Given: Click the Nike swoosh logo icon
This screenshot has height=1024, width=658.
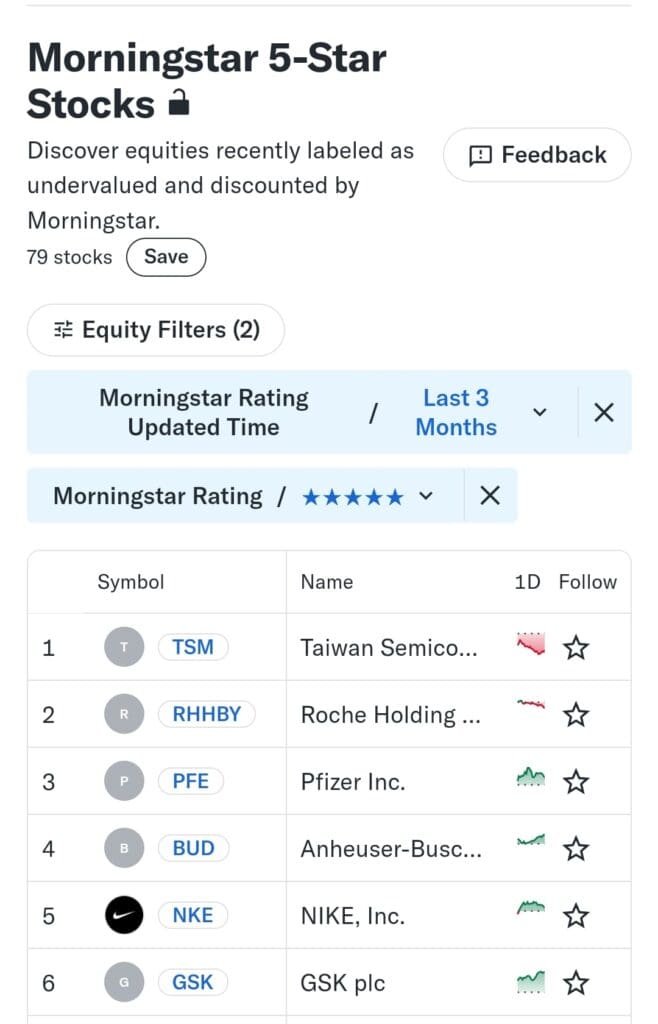Looking at the screenshot, I should click(x=124, y=916).
